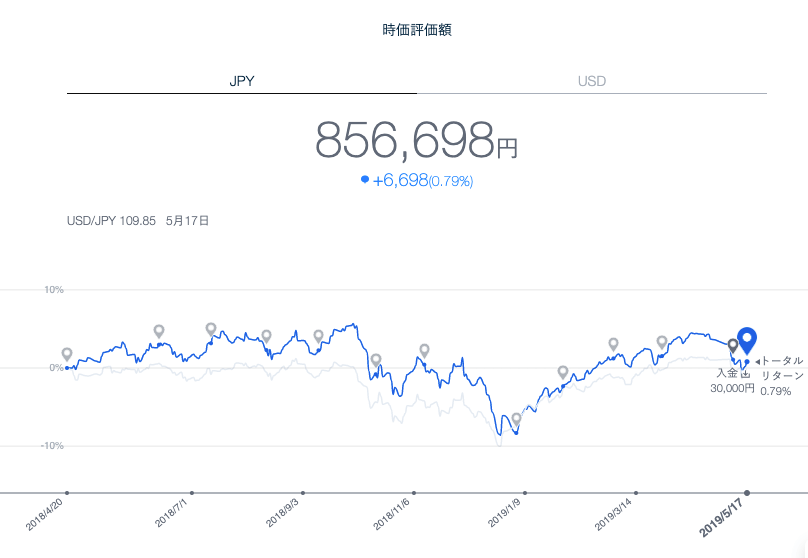This screenshot has width=808, height=558.
Task: Click gray pin at the chart's lowest dip
Action: click(516, 420)
